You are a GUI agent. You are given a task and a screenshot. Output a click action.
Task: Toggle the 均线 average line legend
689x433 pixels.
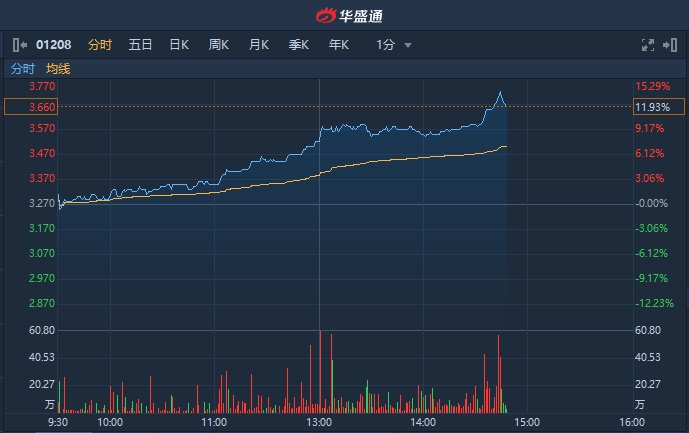coord(58,69)
